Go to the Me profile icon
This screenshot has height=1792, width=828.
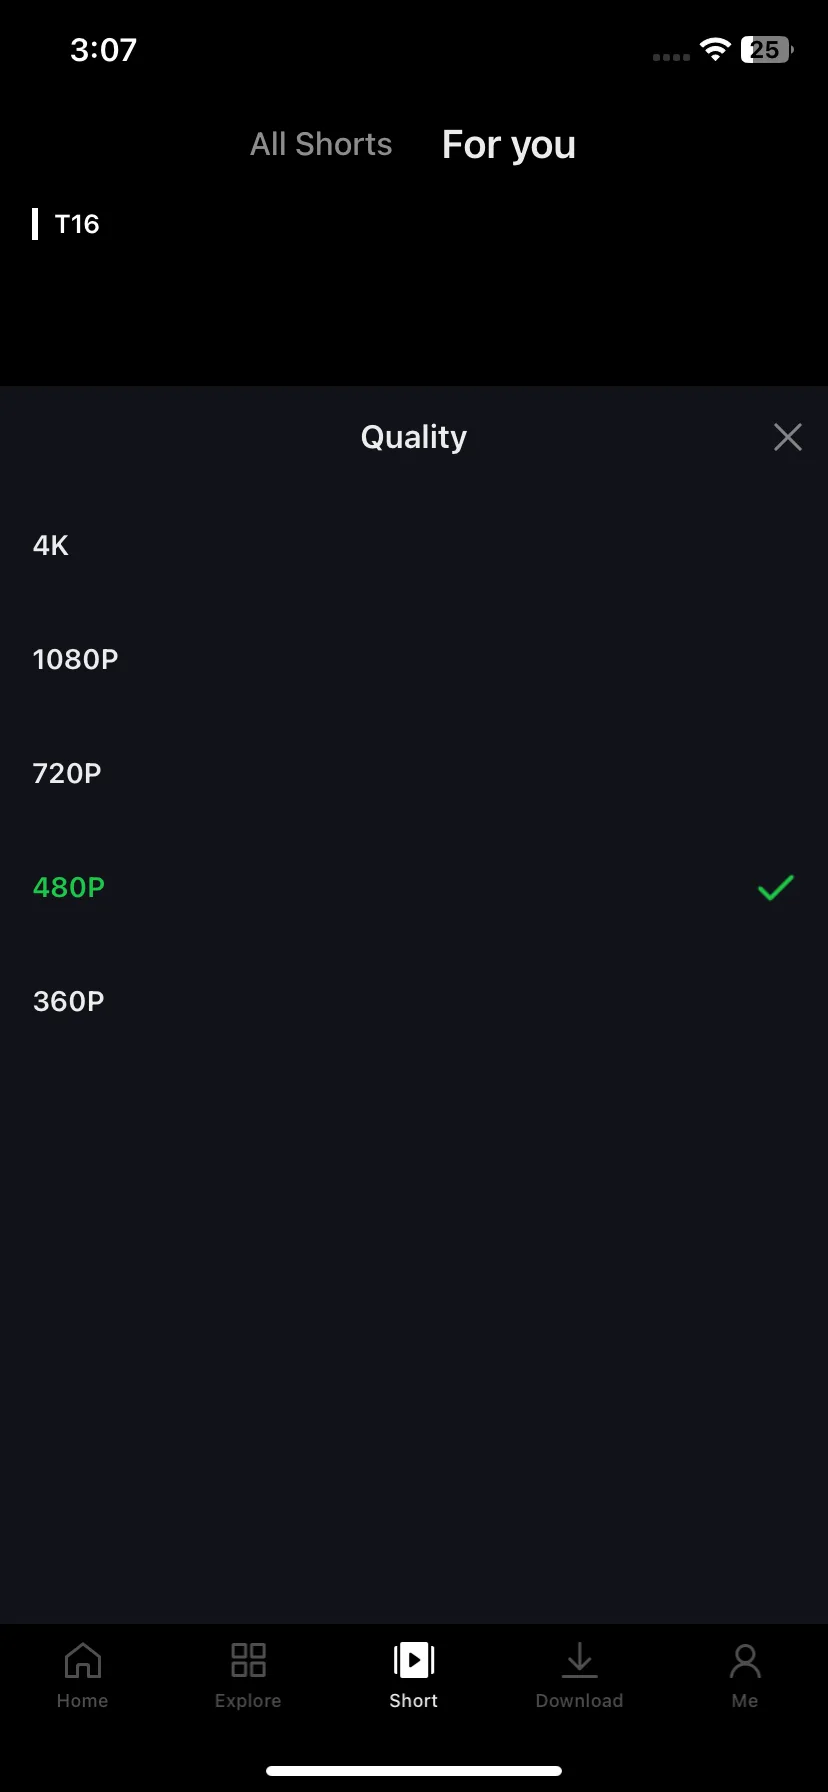[745, 1660]
